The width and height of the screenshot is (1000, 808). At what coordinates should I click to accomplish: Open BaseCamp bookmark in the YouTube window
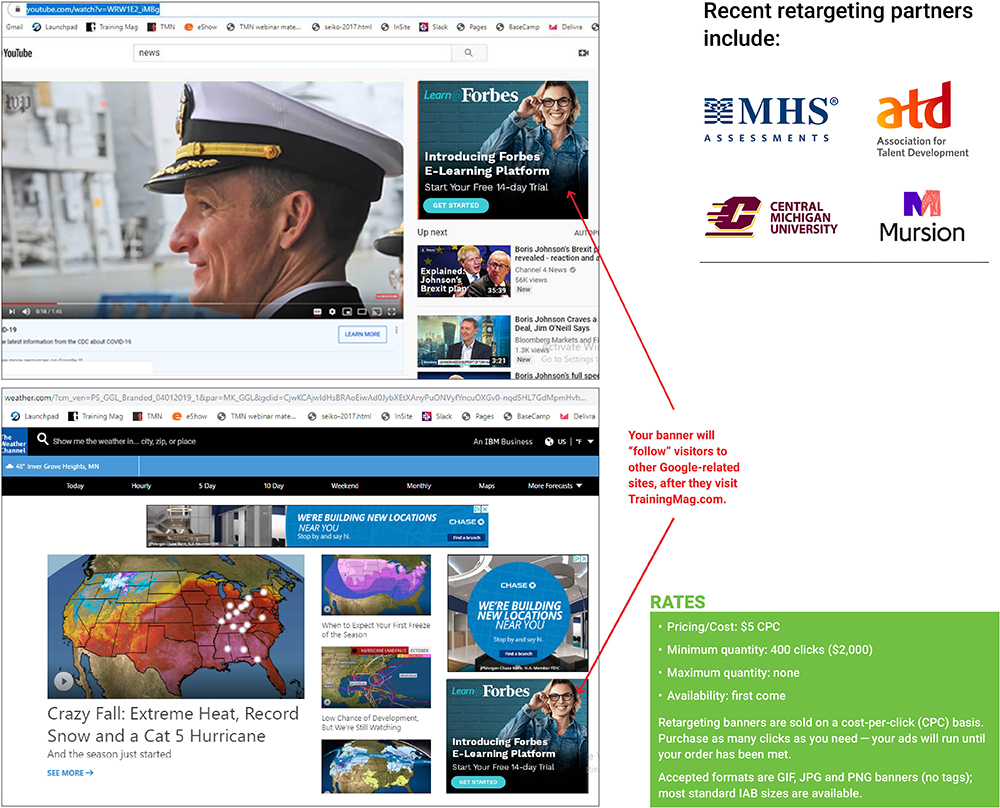point(518,27)
